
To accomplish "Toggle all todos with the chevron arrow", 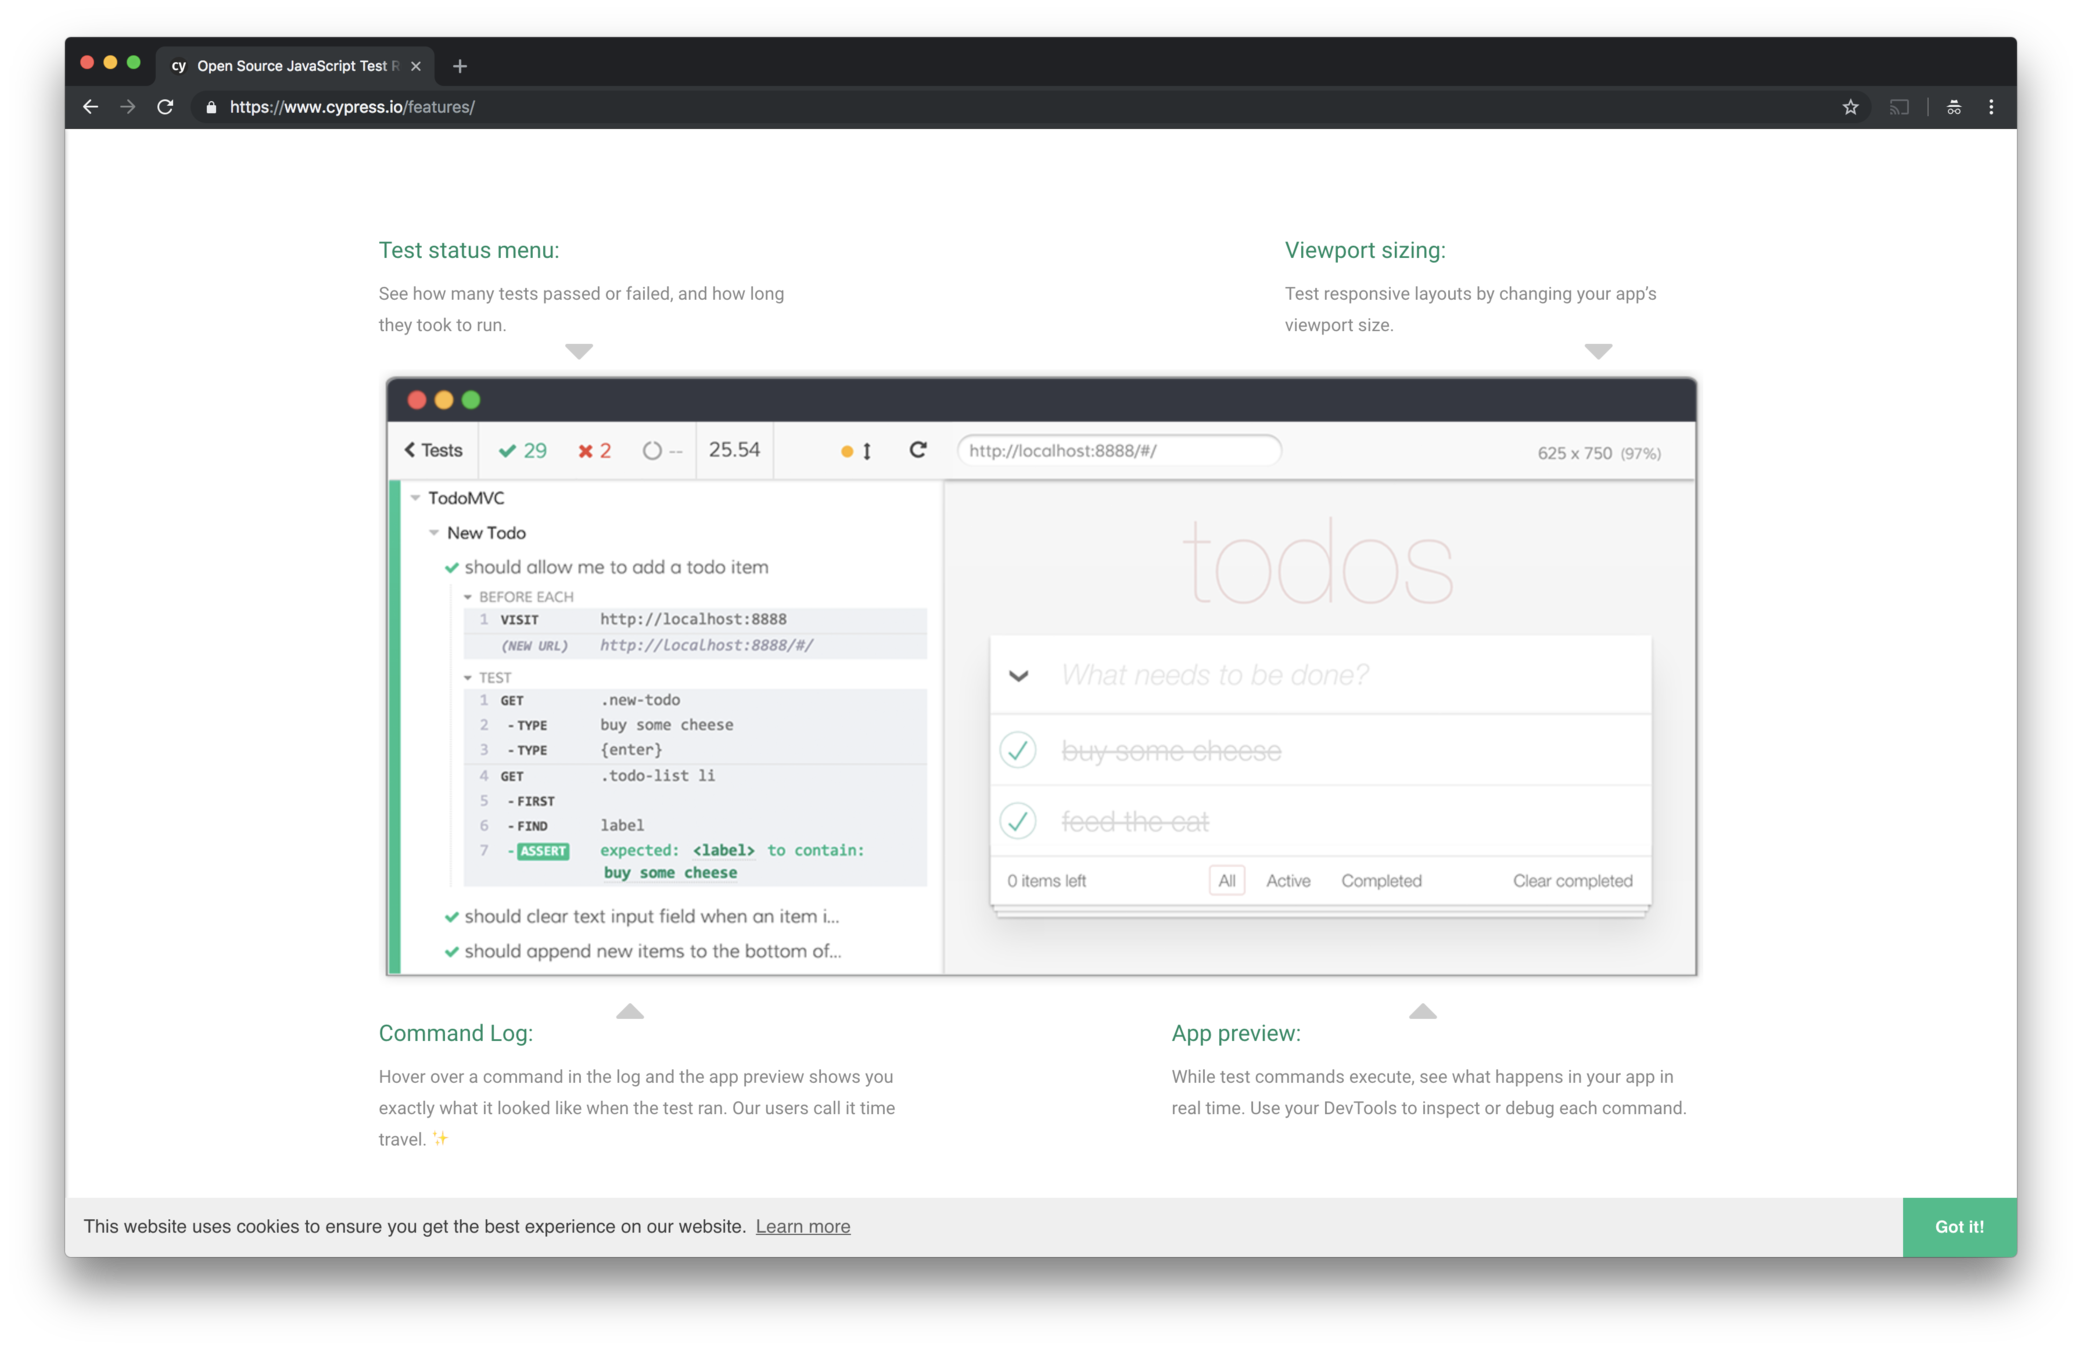I will (1019, 676).
